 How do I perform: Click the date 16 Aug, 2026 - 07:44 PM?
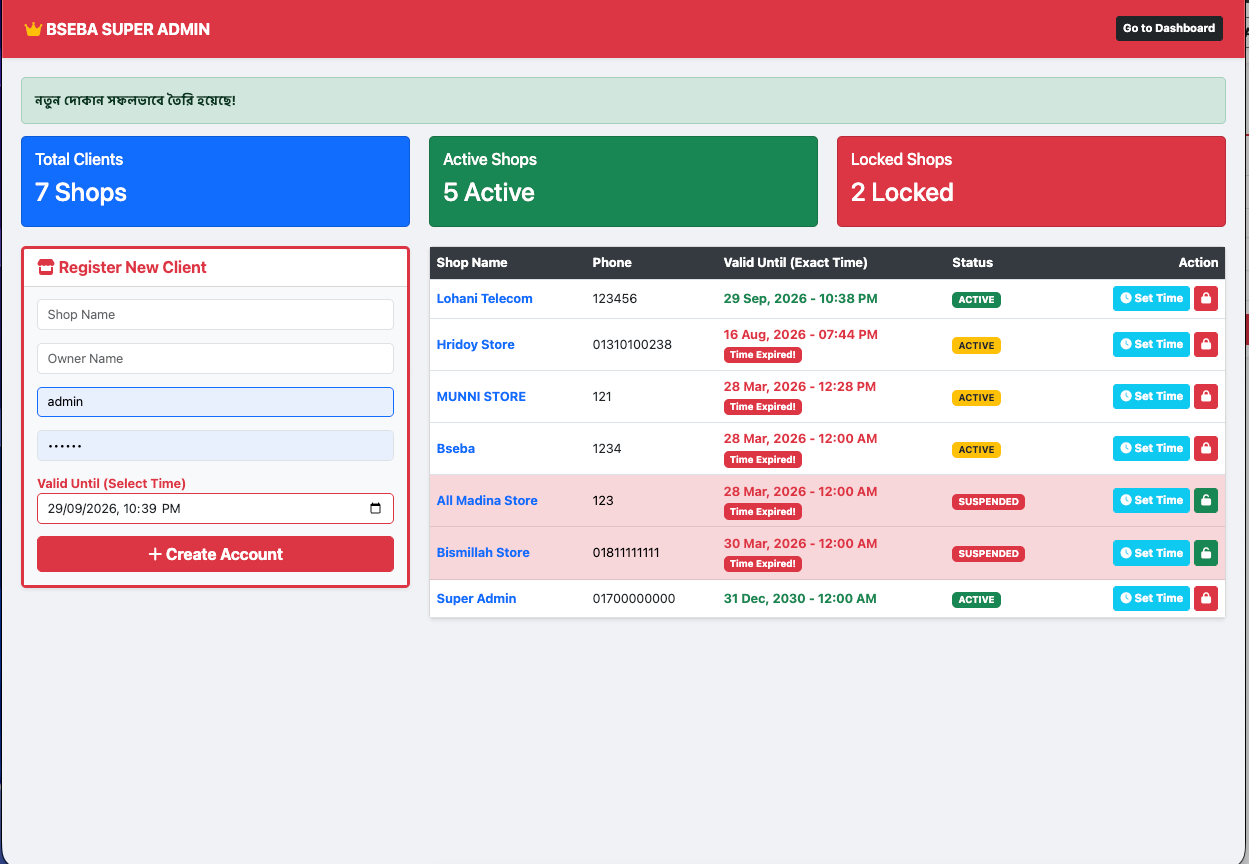click(x=801, y=334)
